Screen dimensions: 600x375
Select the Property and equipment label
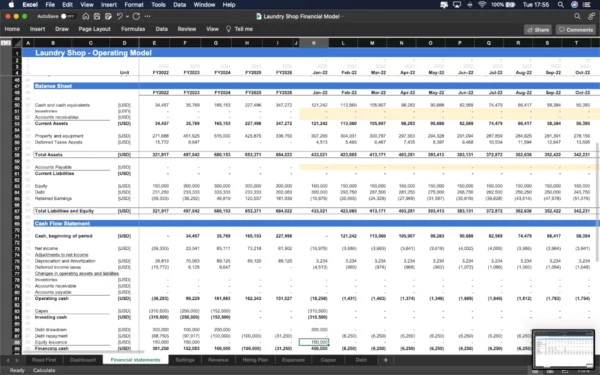point(59,136)
